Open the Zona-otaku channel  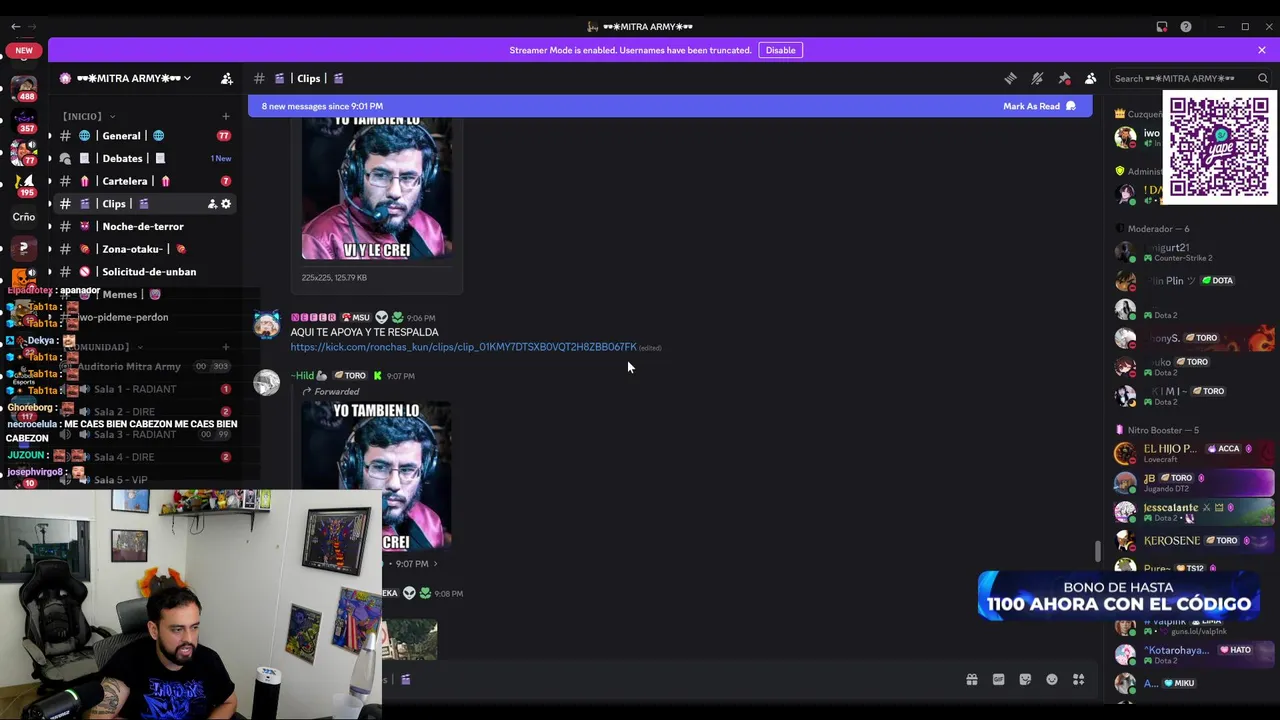143,249
